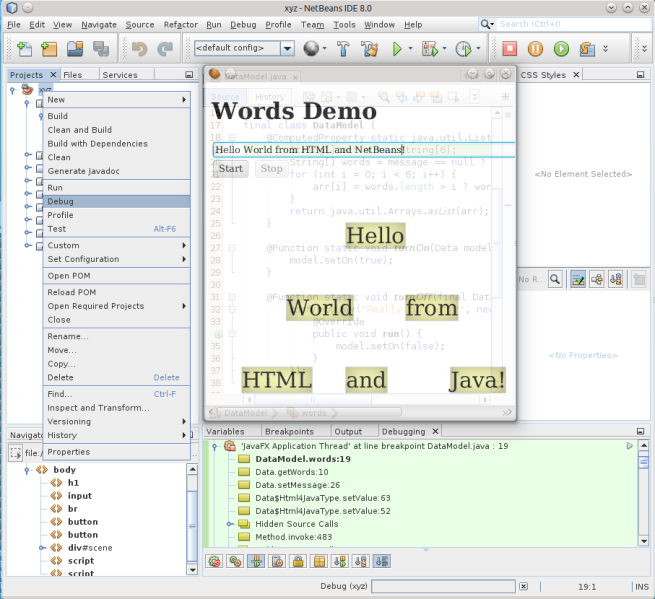The width and height of the screenshot is (655, 599).
Task: Expand the div#scene node in Navigator
Action: pyautogui.click(x=42, y=548)
